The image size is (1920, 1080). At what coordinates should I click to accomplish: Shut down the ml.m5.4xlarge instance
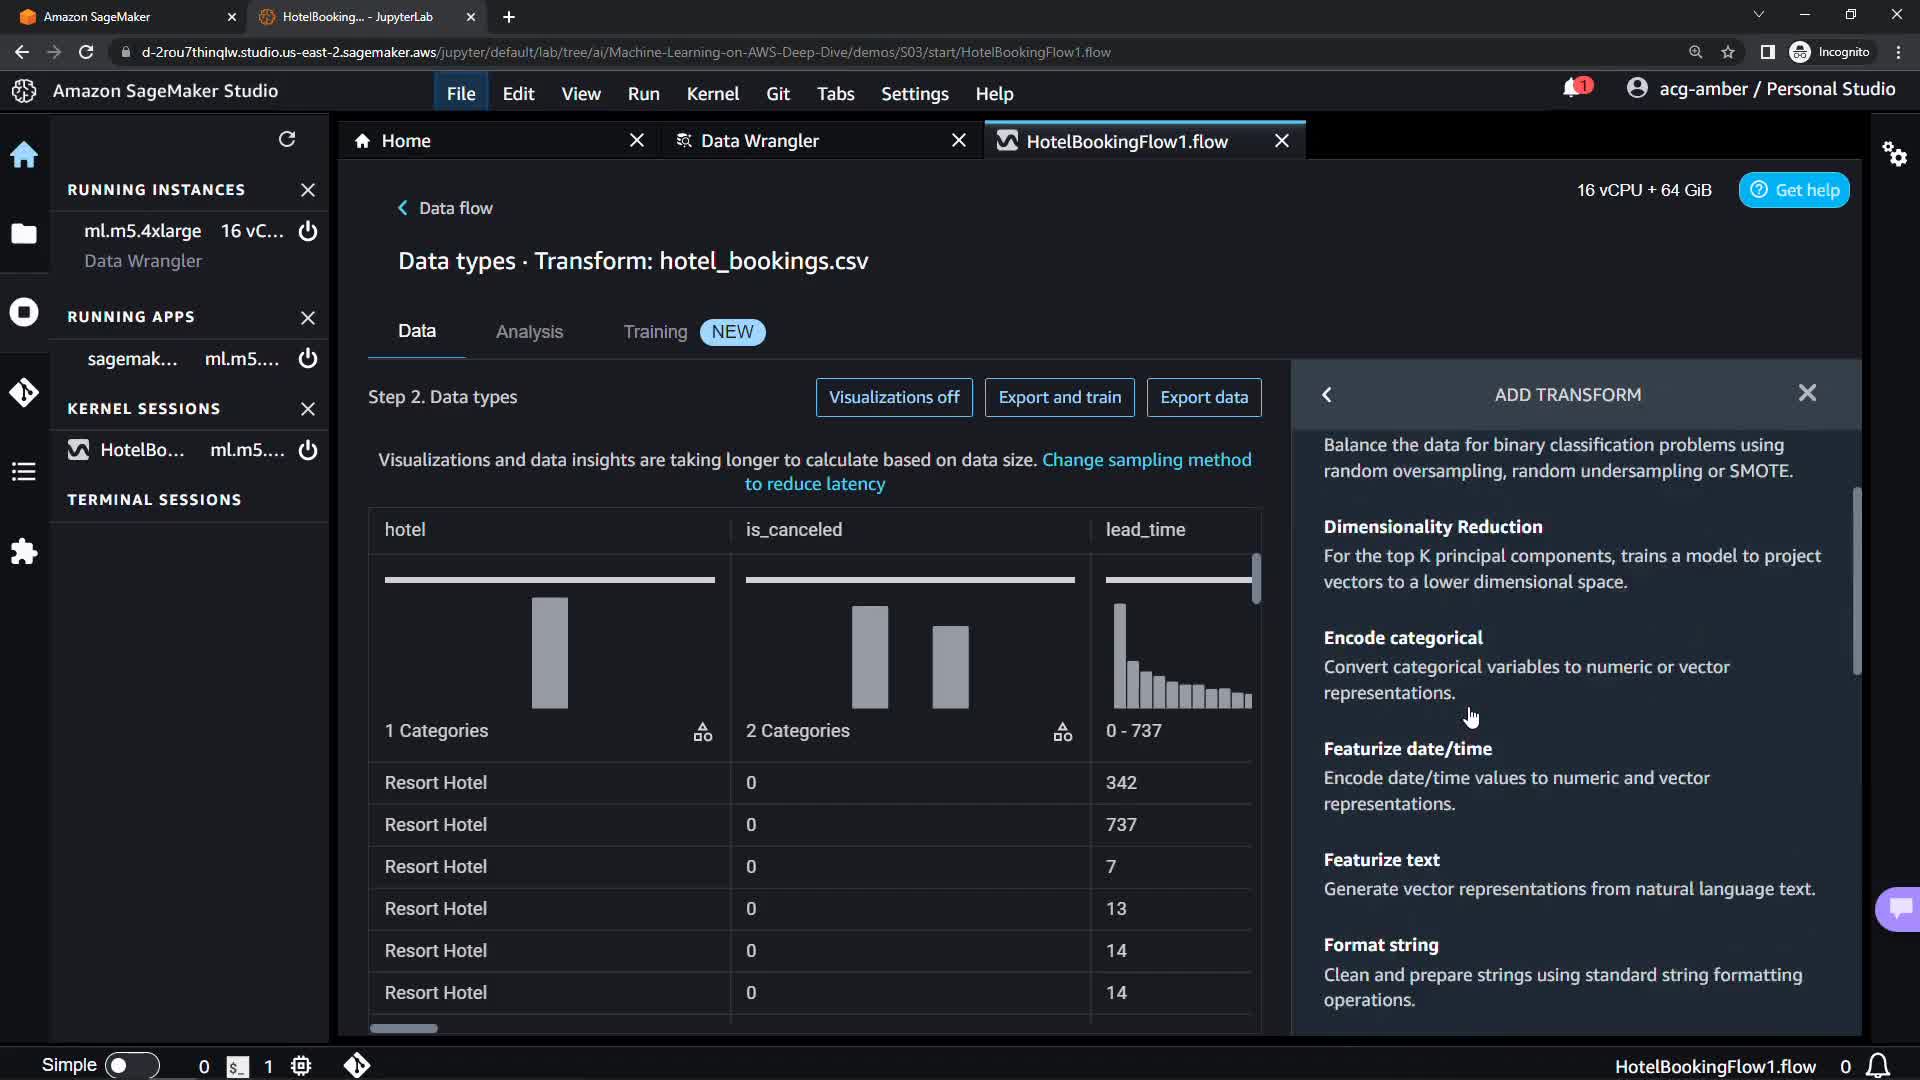(x=308, y=231)
